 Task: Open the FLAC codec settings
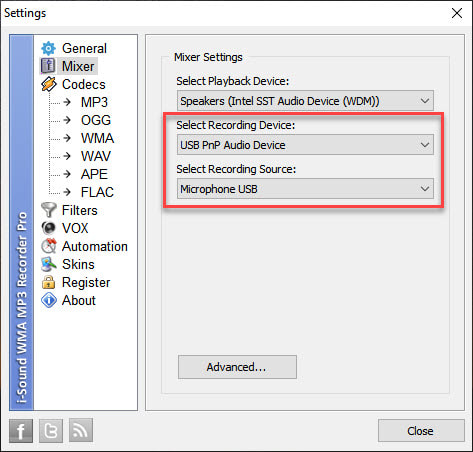pos(97,192)
